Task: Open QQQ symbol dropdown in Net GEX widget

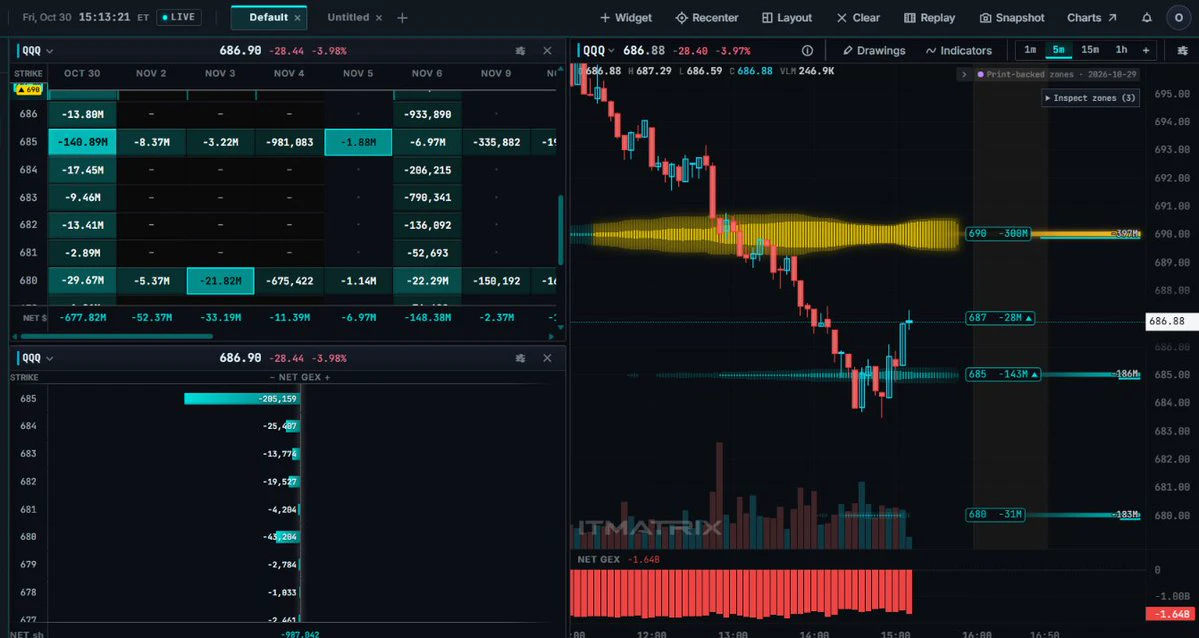Action: point(37,358)
